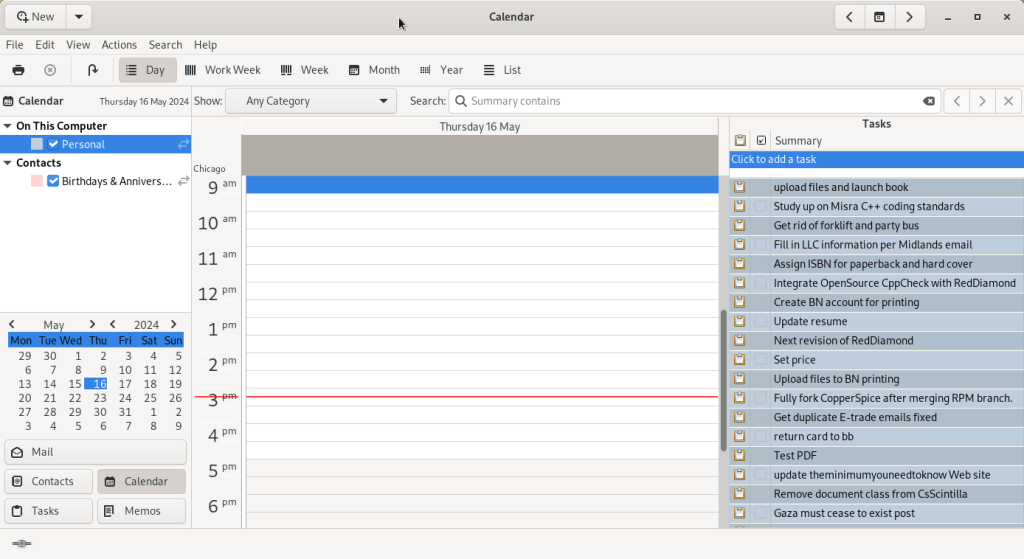Open the Actions menu
This screenshot has height=559, width=1024.
coord(119,44)
